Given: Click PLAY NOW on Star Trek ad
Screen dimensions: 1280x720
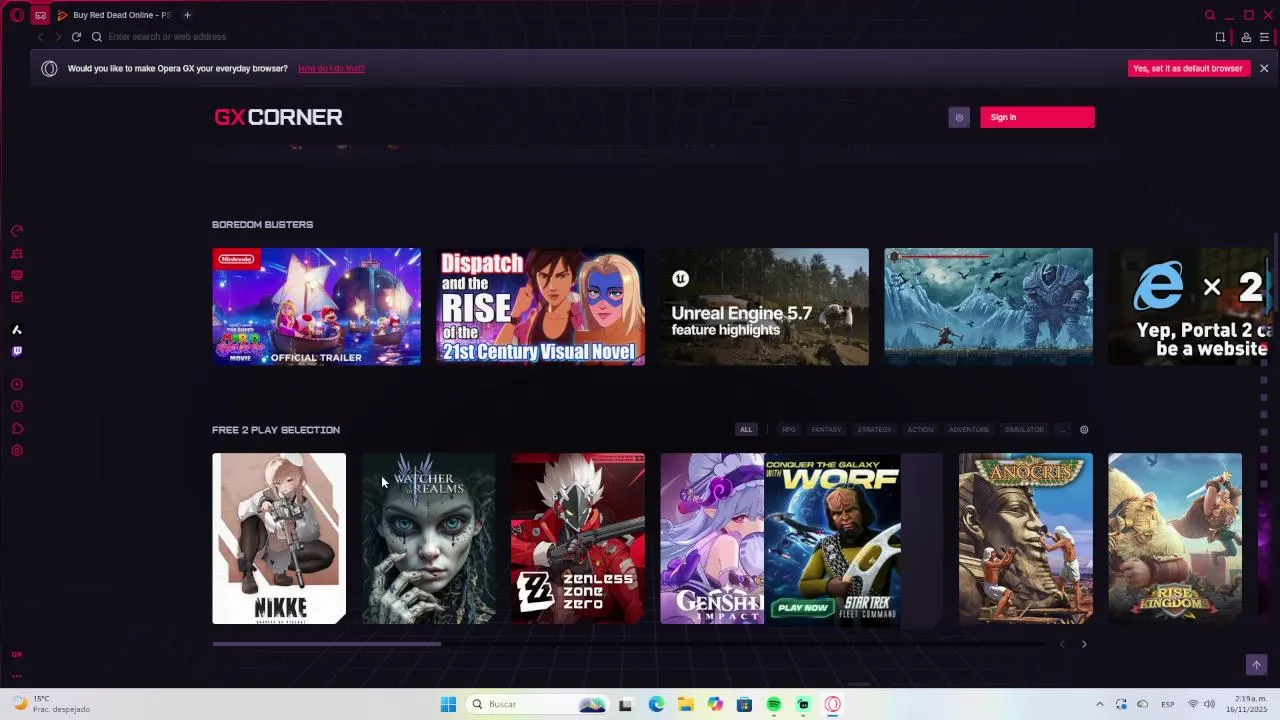Looking at the screenshot, I should tap(803, 607).
